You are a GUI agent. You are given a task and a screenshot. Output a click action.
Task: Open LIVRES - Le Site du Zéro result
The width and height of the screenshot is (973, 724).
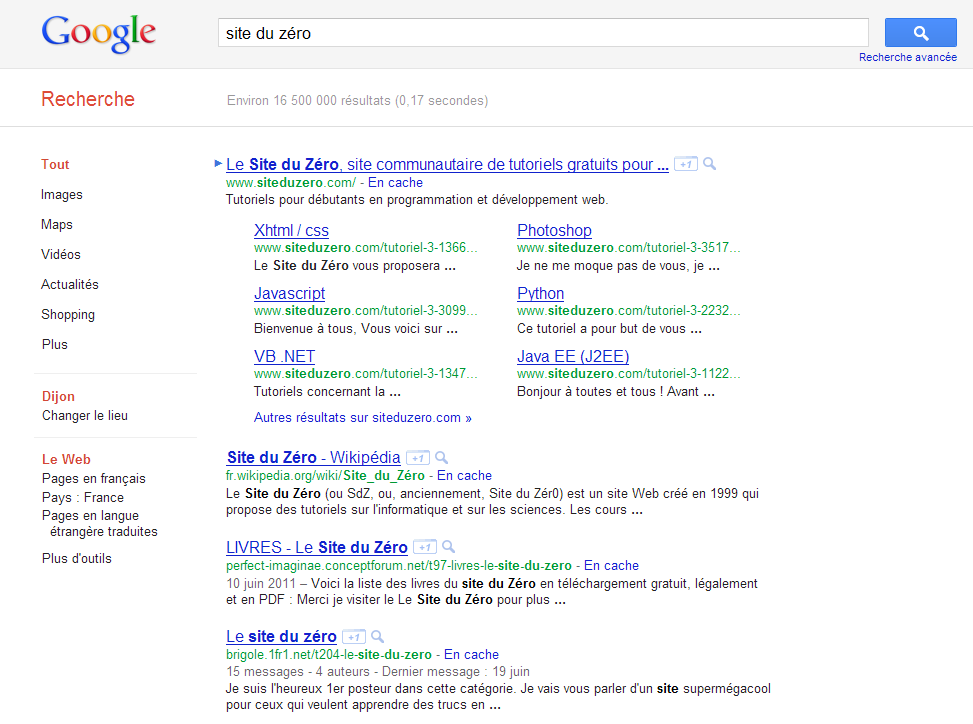point(316,547)
